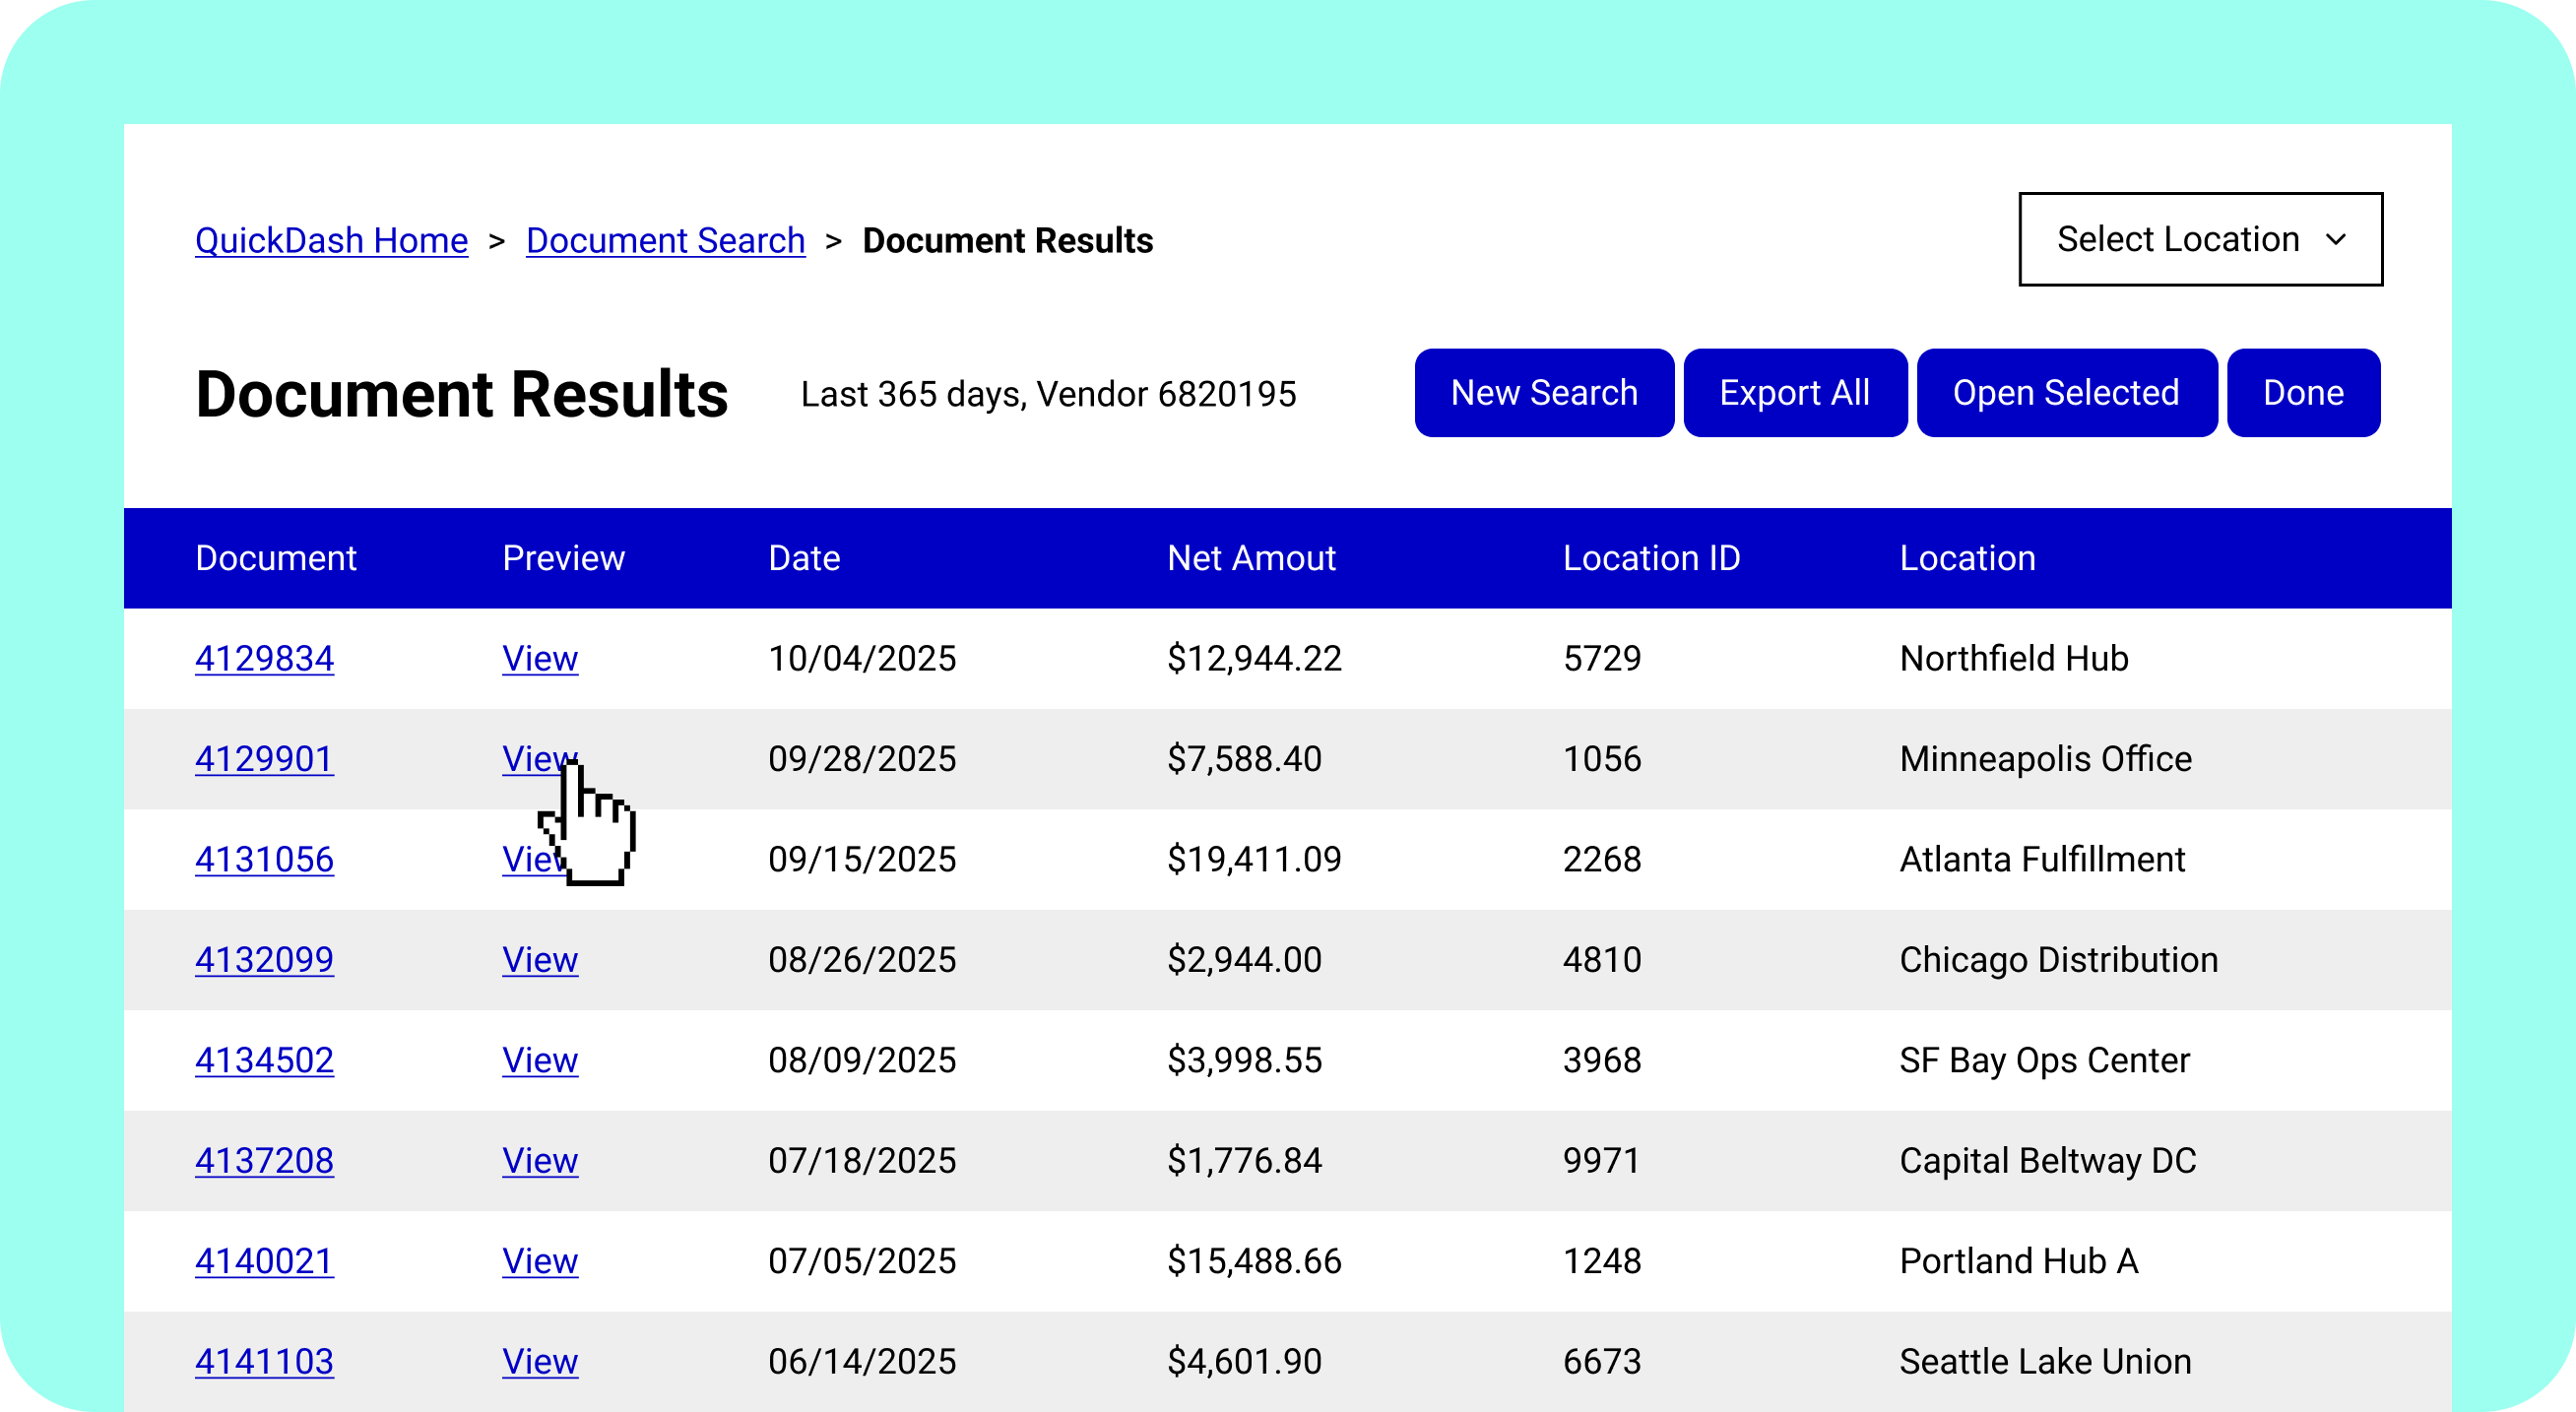
Task: Open the Select Location dropdown
Action: [2197, 239]
